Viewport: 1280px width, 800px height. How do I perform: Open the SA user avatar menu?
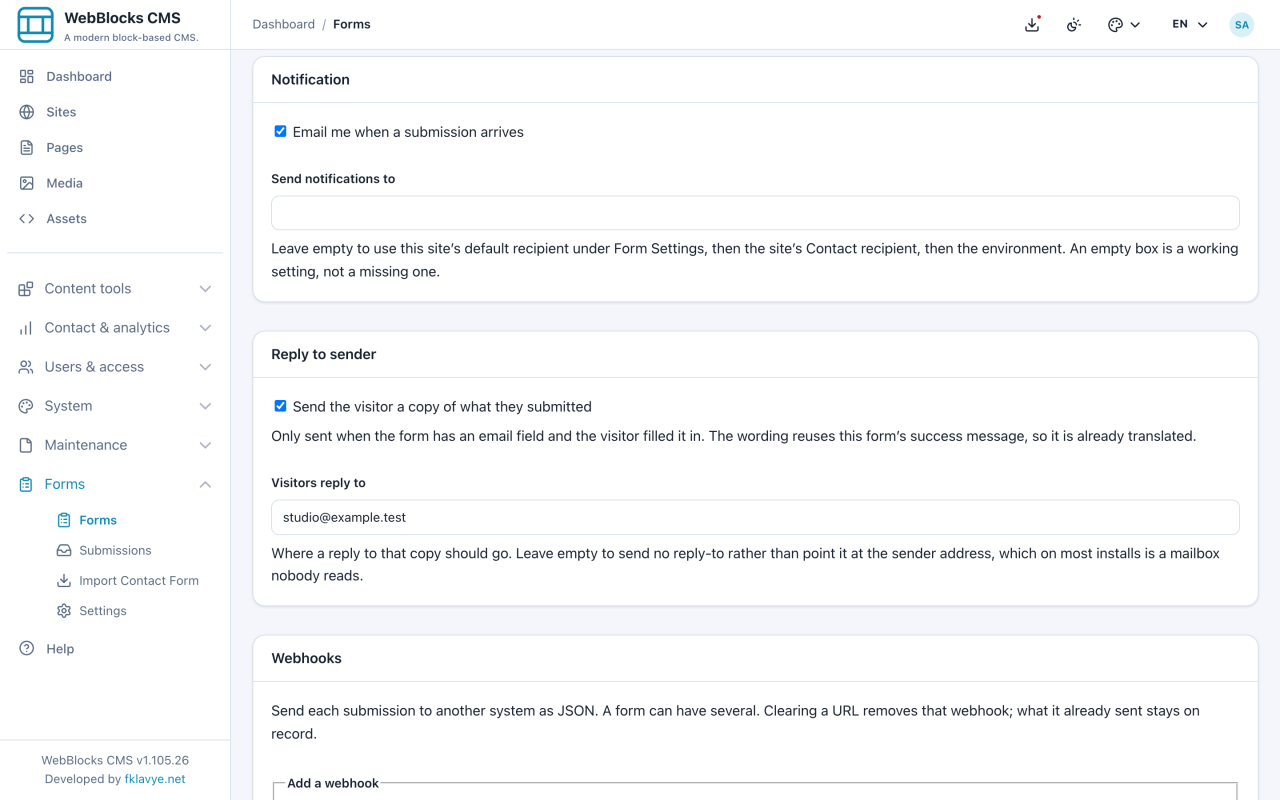click(1242, 25)
